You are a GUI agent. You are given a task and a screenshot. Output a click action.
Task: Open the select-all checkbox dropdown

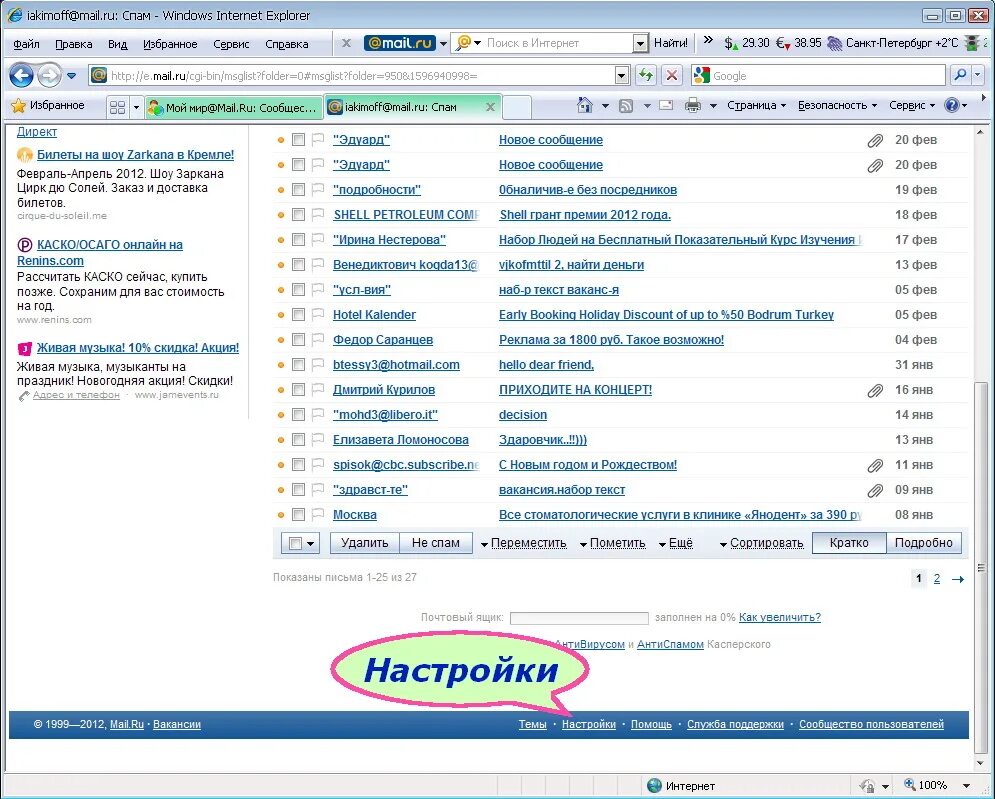click(x=310, y=543)
